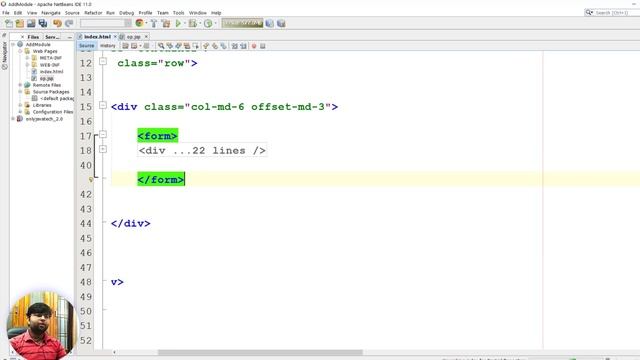
Task: Click the Build Project hammer icon
Action: pyautogui.click(x=154, y=24)
